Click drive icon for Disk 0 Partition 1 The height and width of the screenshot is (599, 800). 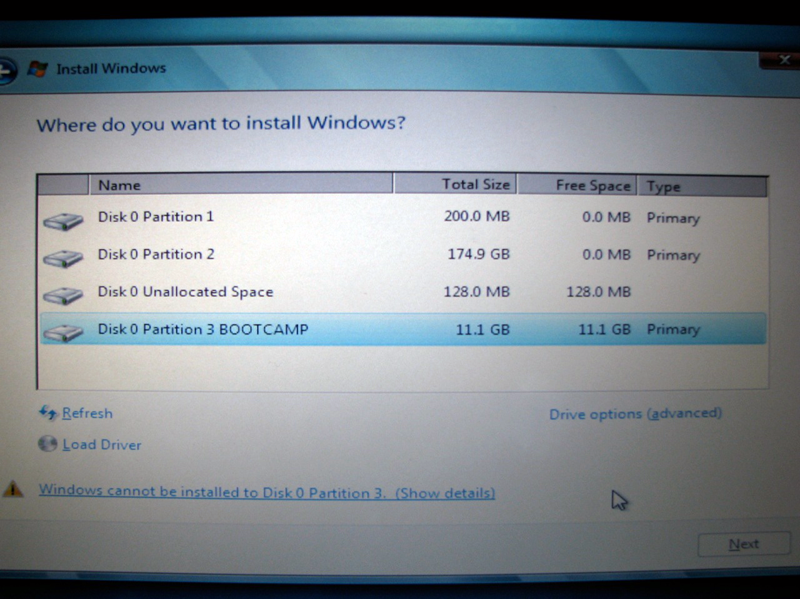[x=63, y=221]
